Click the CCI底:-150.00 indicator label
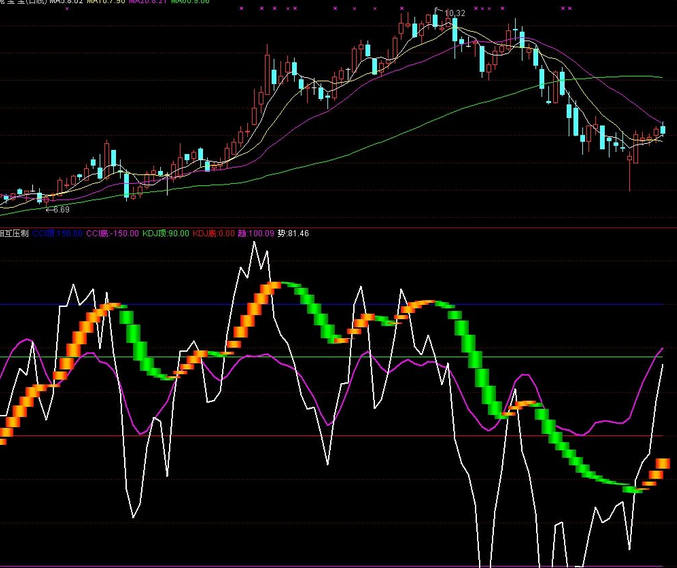 tap(113, 234)
